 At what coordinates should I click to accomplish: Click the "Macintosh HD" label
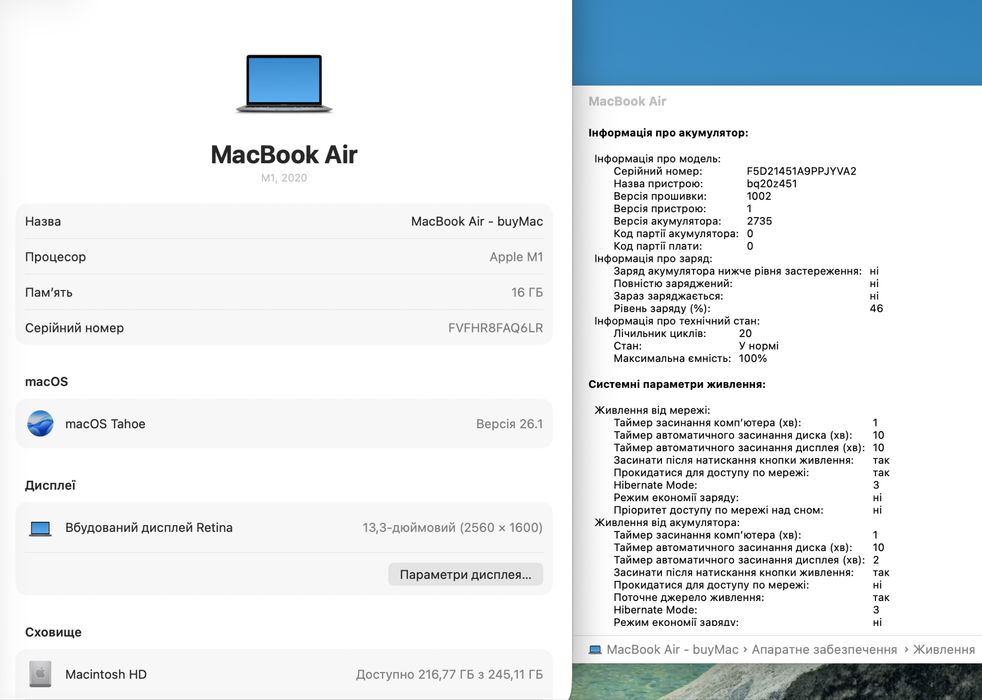pyautogui.click(x=106, y=674)
